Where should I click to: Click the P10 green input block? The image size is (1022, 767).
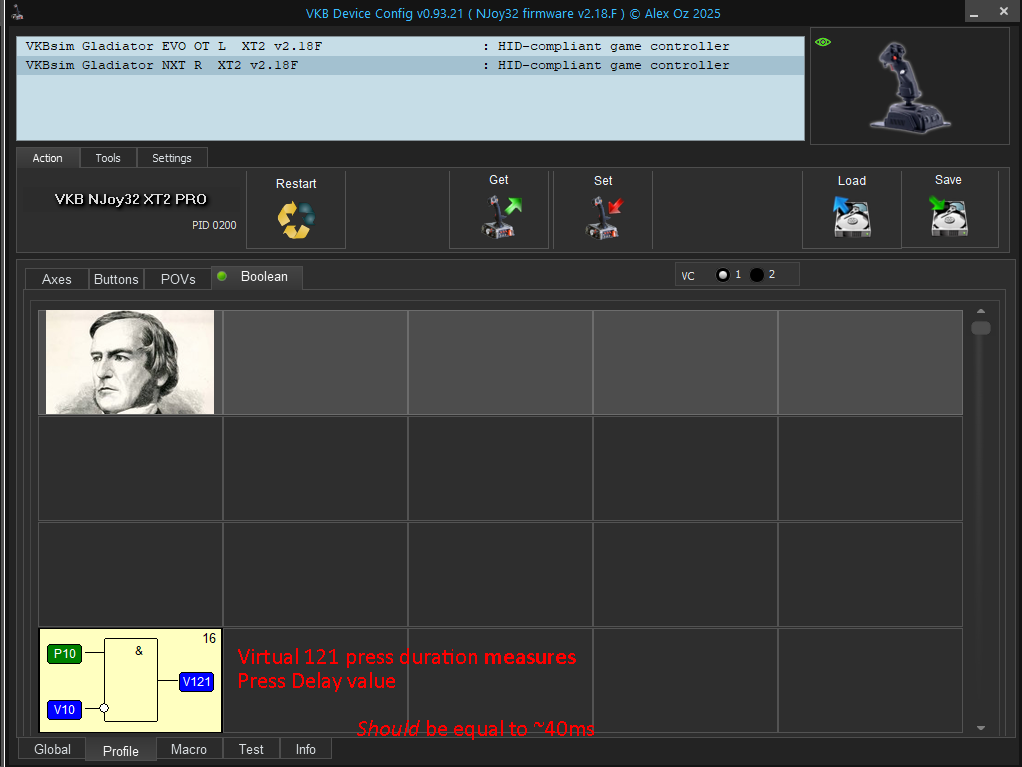(x=65, y=654)
